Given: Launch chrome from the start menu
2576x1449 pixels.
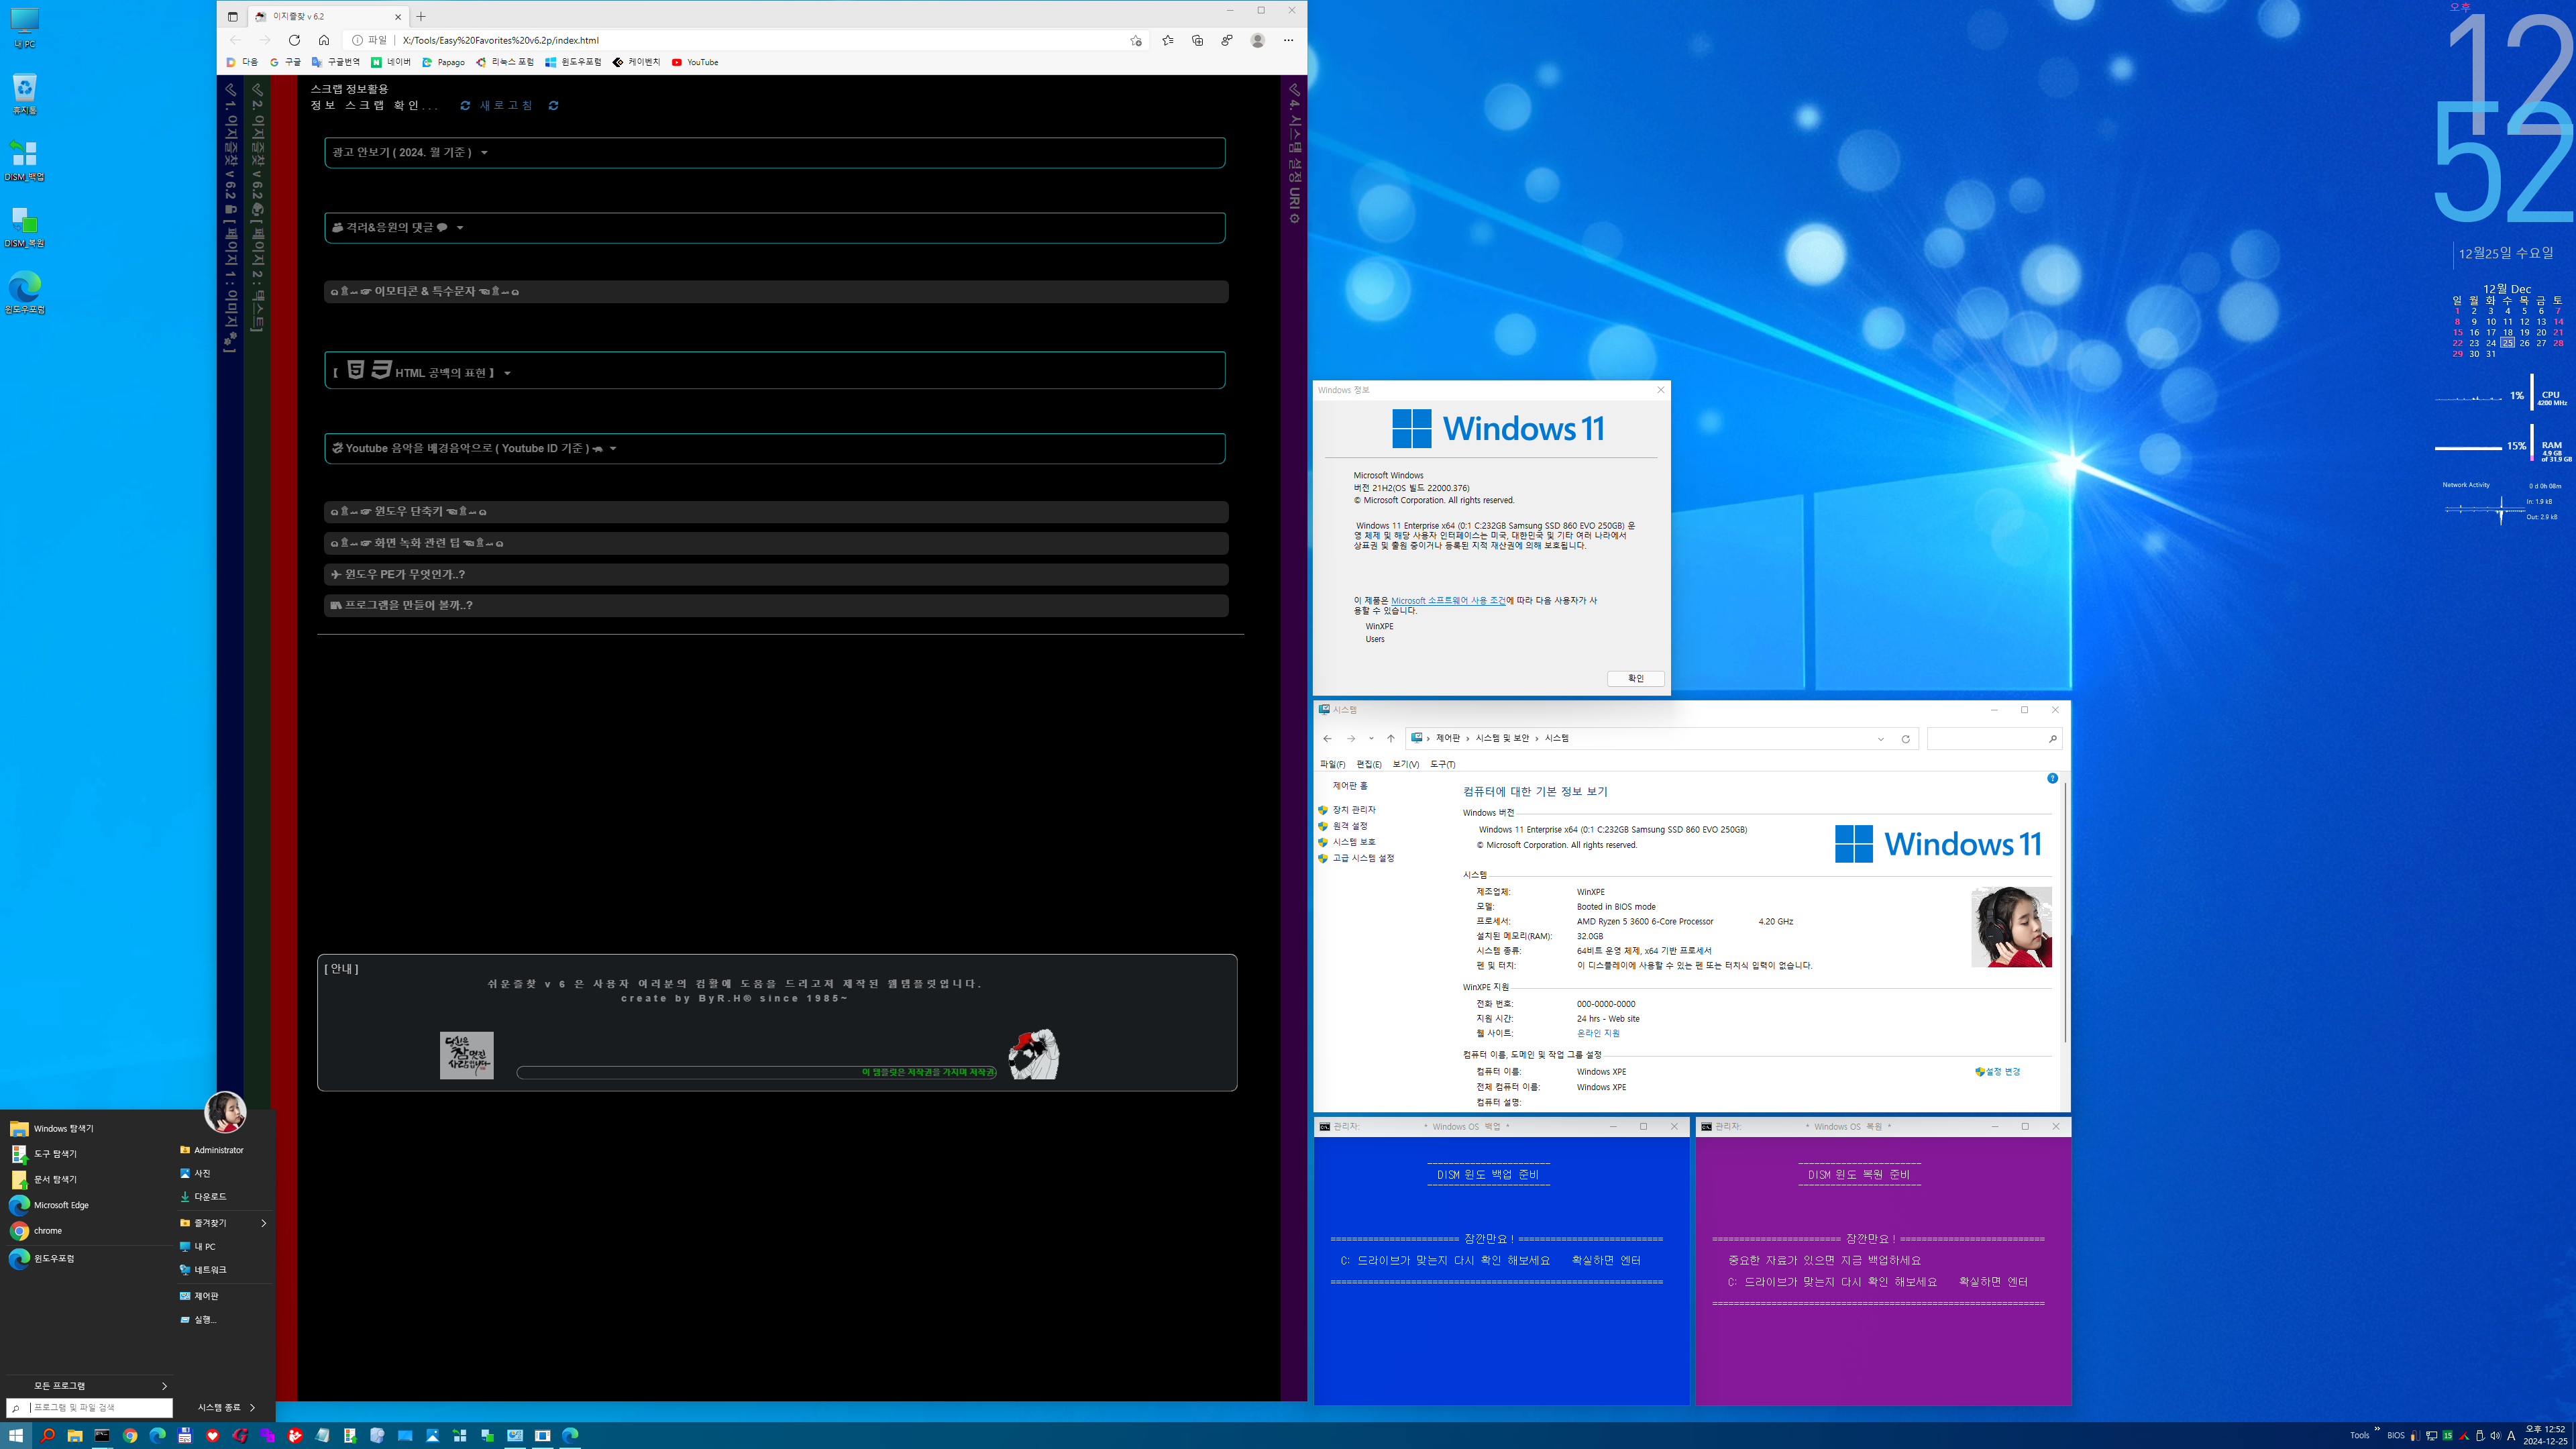Looking at the screenshot, I should pos(88,1231).
